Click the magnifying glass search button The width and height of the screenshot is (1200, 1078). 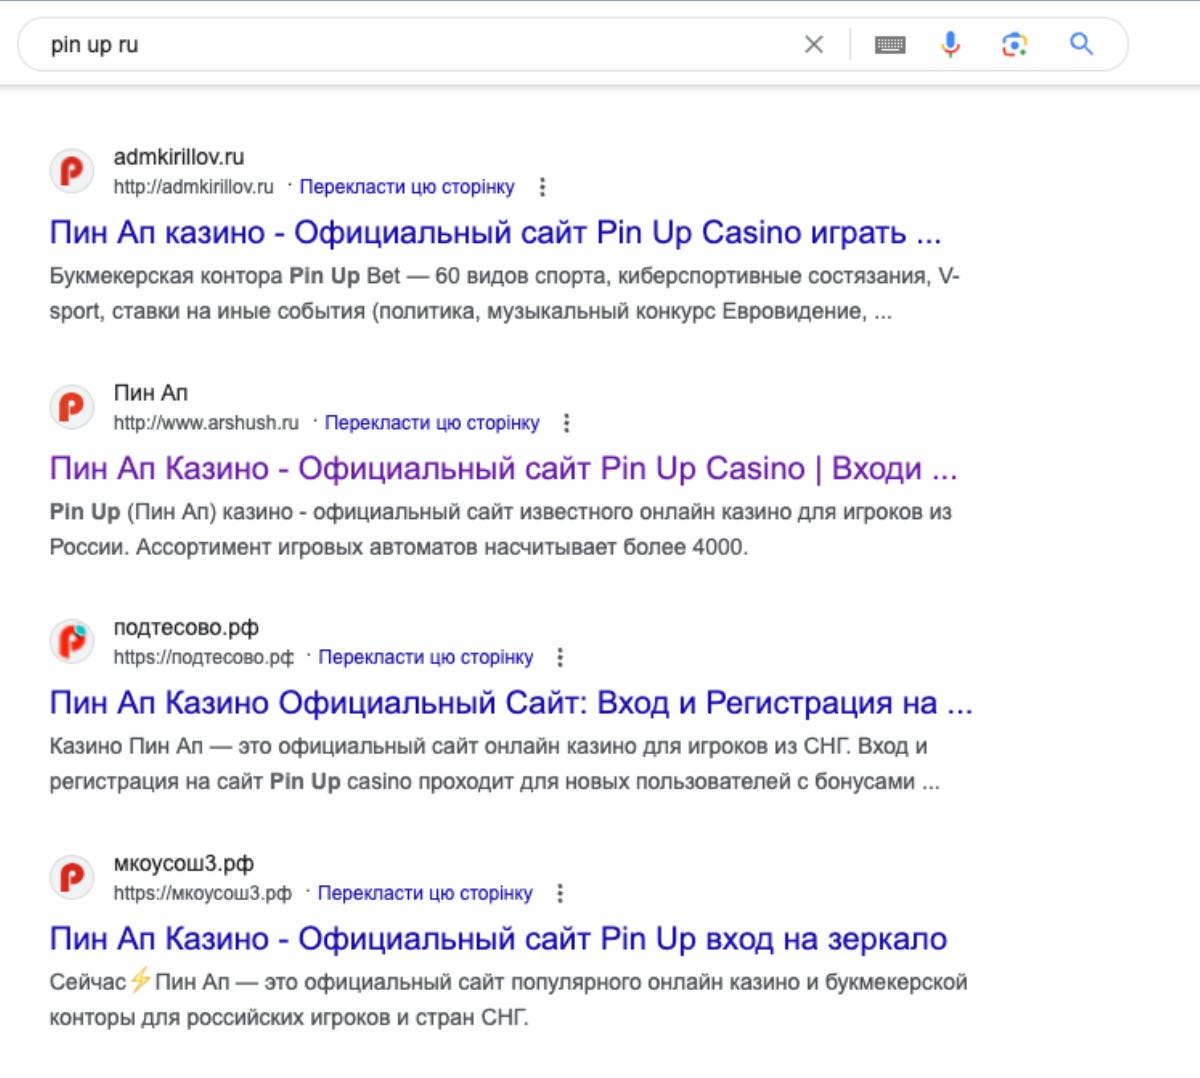click(x=1081, y=44)
